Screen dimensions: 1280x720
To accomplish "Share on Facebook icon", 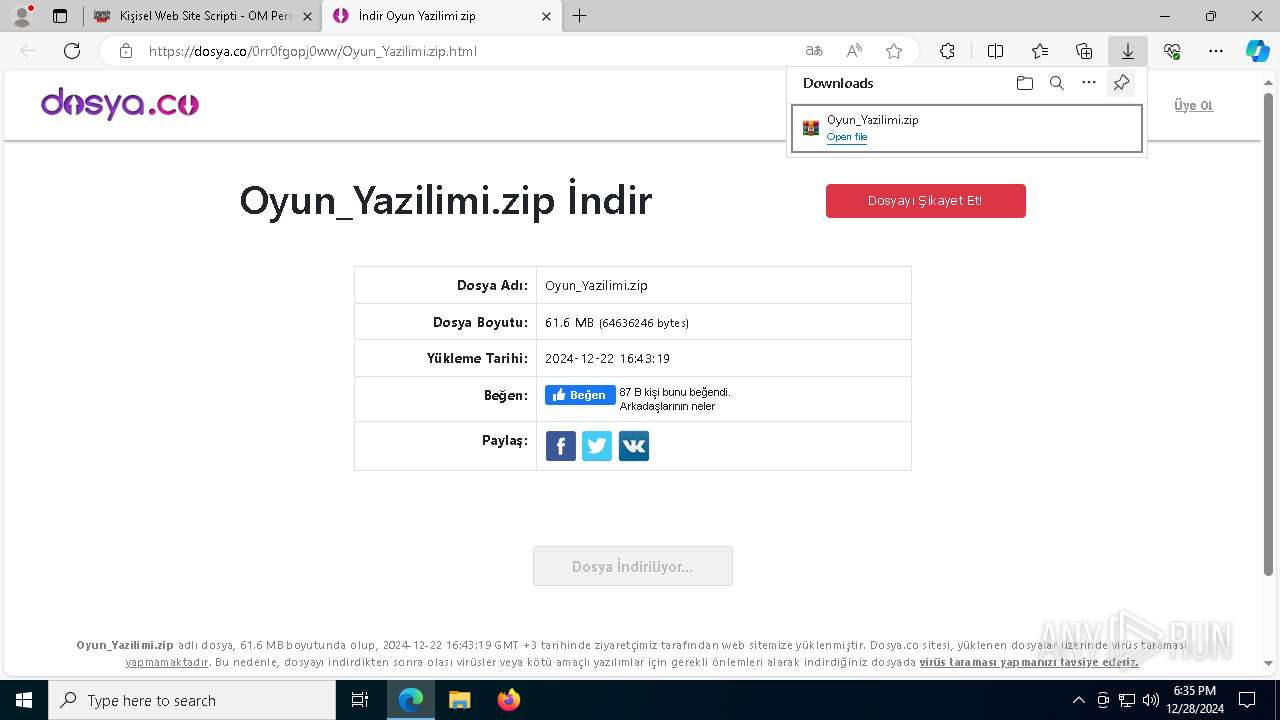I will (561, 446).
